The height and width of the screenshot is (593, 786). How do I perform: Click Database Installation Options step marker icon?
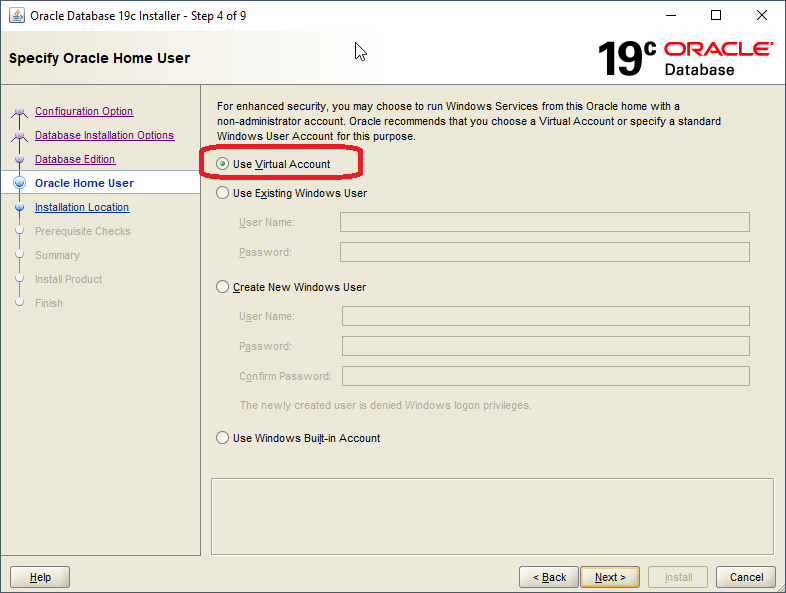(20, 135)
